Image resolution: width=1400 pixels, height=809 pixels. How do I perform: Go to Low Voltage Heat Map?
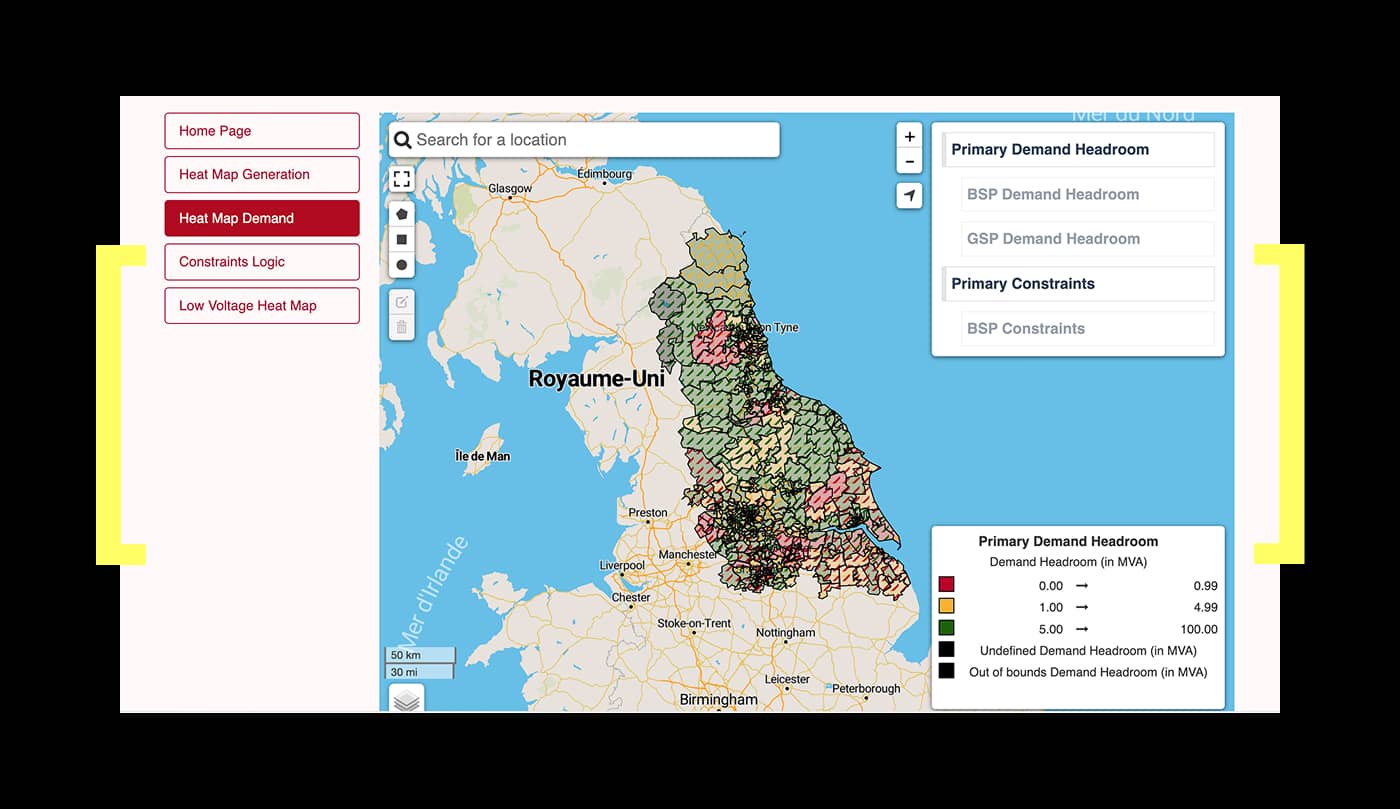[262, 306]
